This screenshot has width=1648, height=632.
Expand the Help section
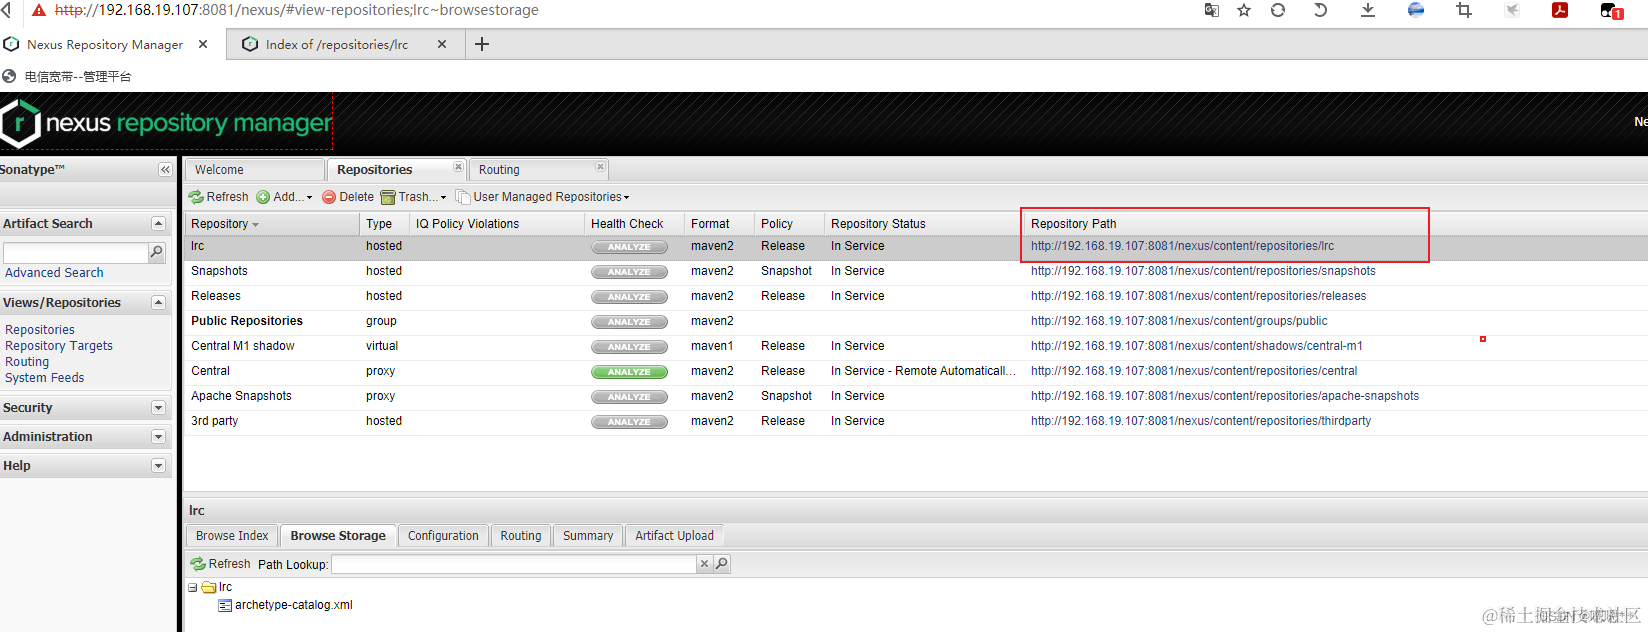coord(158,465)
